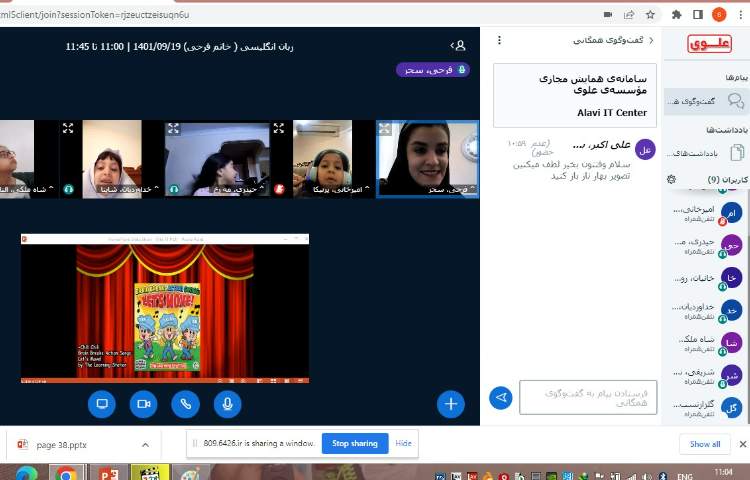Open the شاه ملکی webcam name dropdown
The height and width of the screenshot is (480, 750).
(27, 189)
